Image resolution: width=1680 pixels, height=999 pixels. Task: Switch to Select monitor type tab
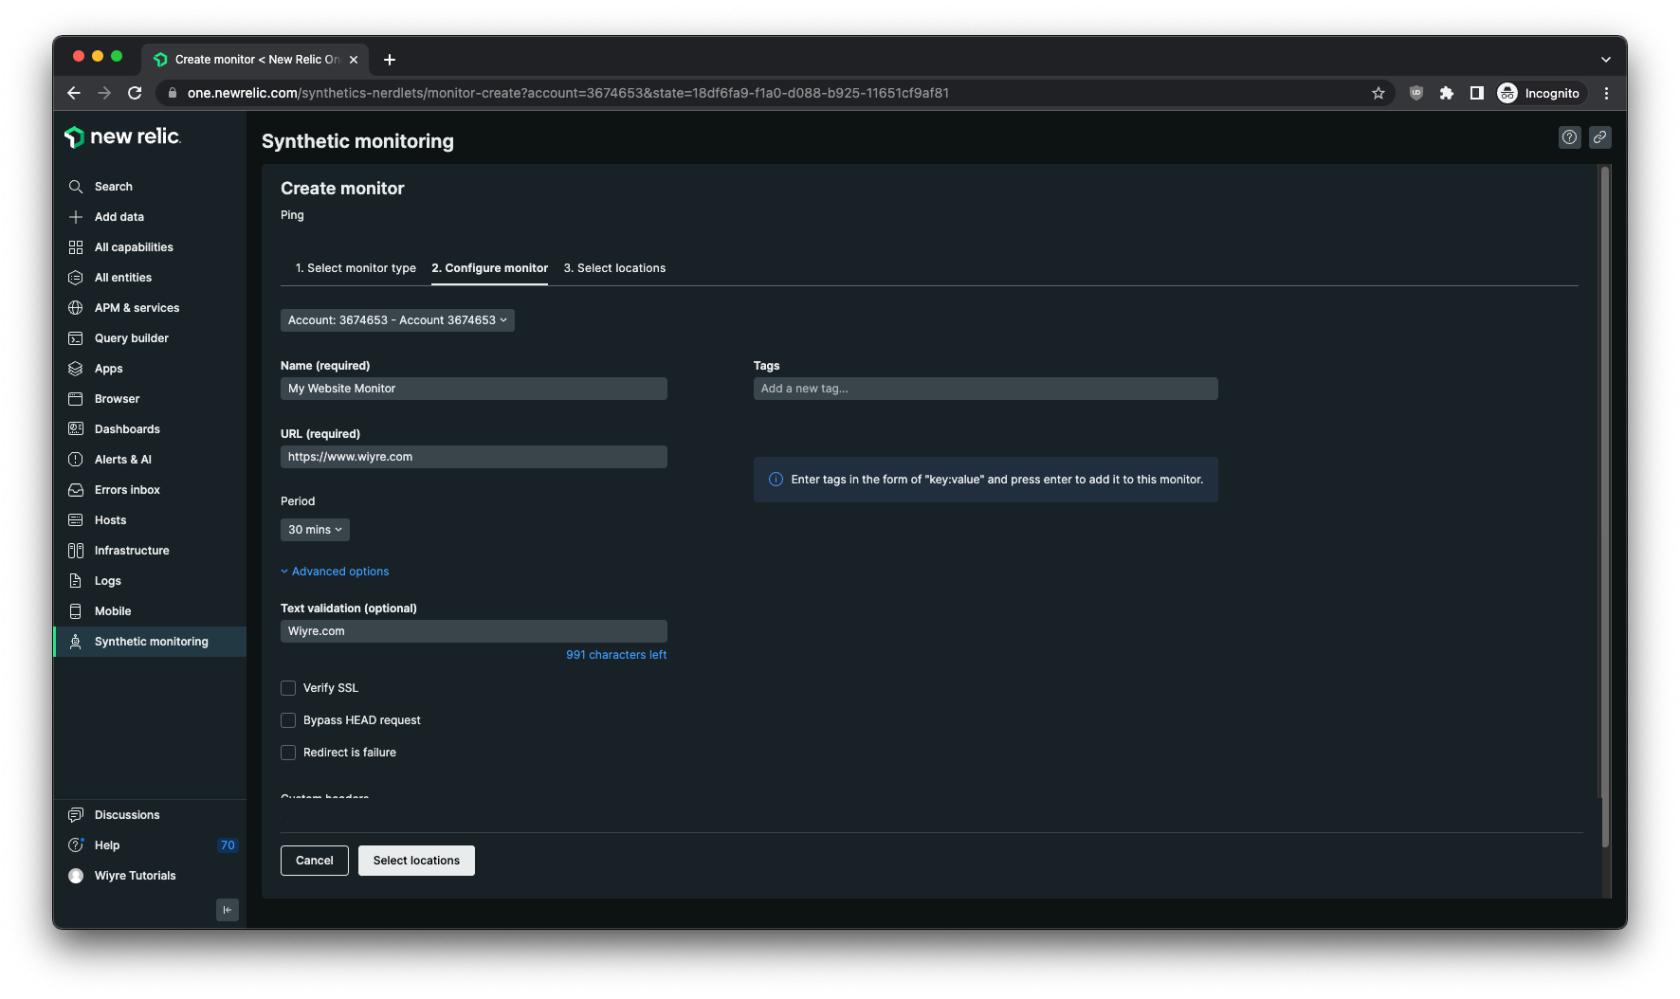click(x=355, y=268)
